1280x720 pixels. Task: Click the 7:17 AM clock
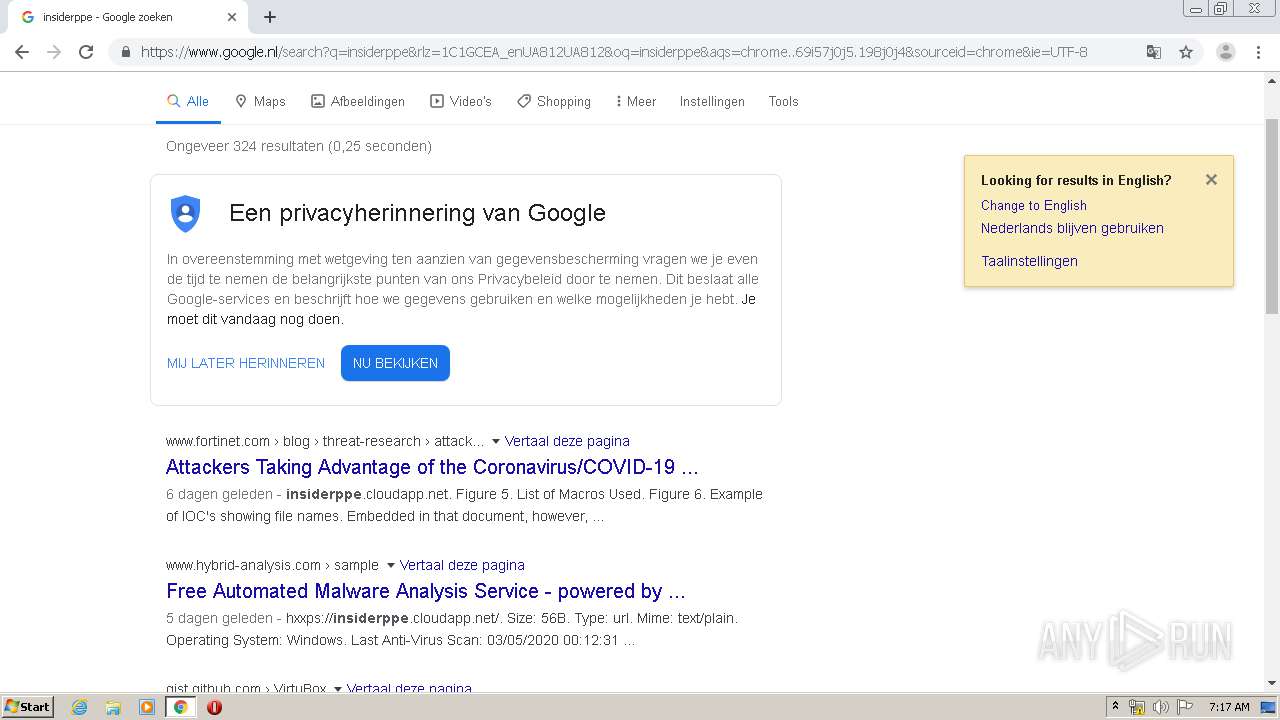[x=1229, y=707]
